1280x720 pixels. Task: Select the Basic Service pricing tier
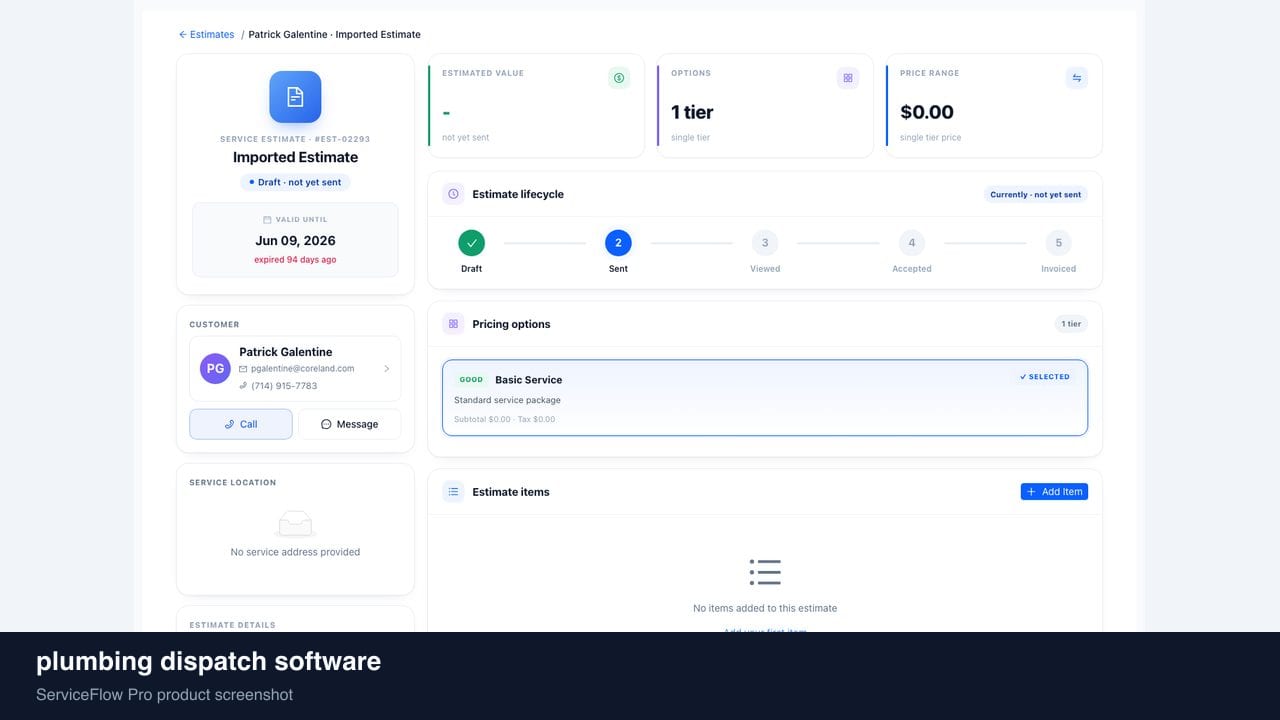pyautogui.click(x=765, y=398)
